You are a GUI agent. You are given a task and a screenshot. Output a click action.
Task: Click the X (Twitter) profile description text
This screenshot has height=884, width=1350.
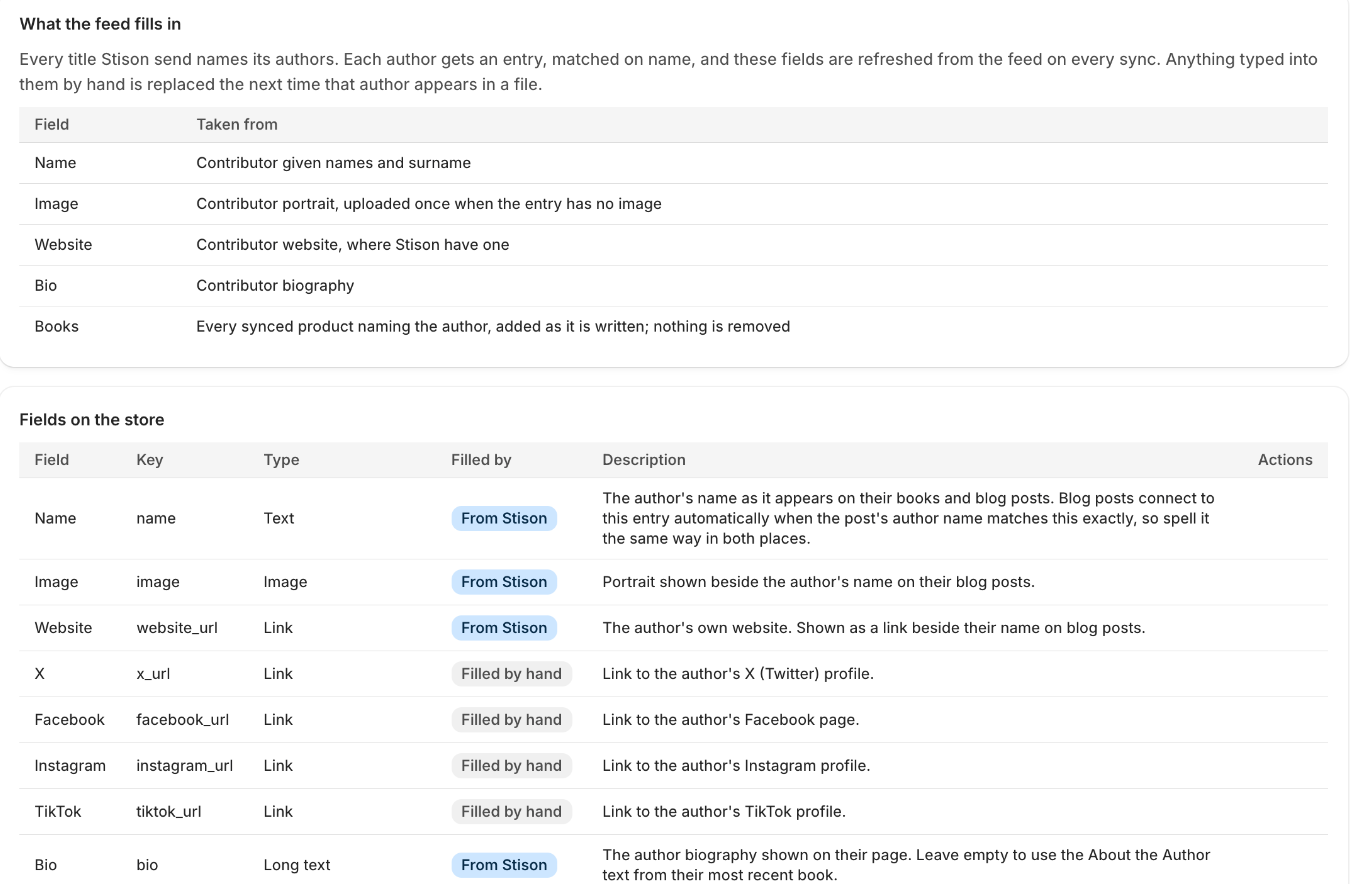(x=738, y=674)
